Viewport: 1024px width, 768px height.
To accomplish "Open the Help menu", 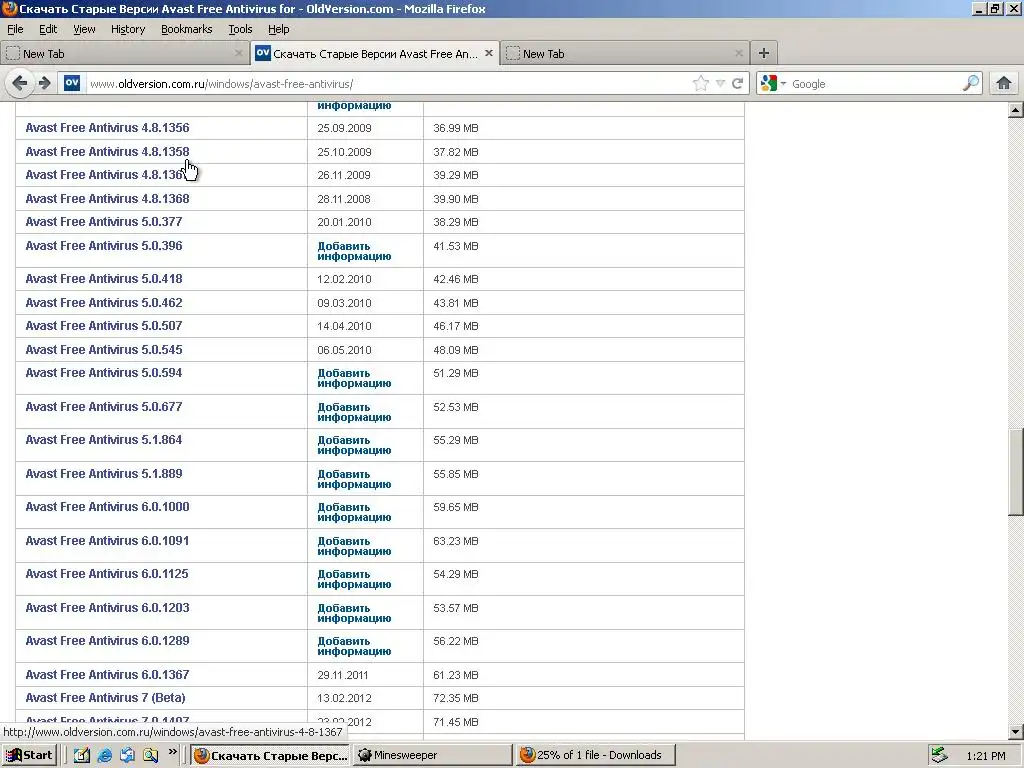I will click(x=278, y=29).
